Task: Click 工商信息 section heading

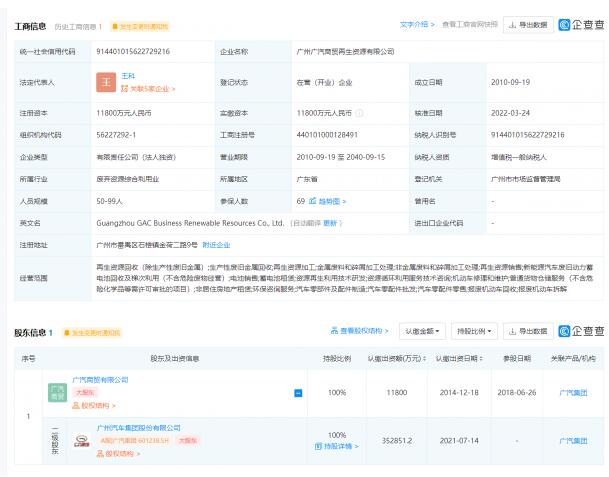Action: point(30,26)
